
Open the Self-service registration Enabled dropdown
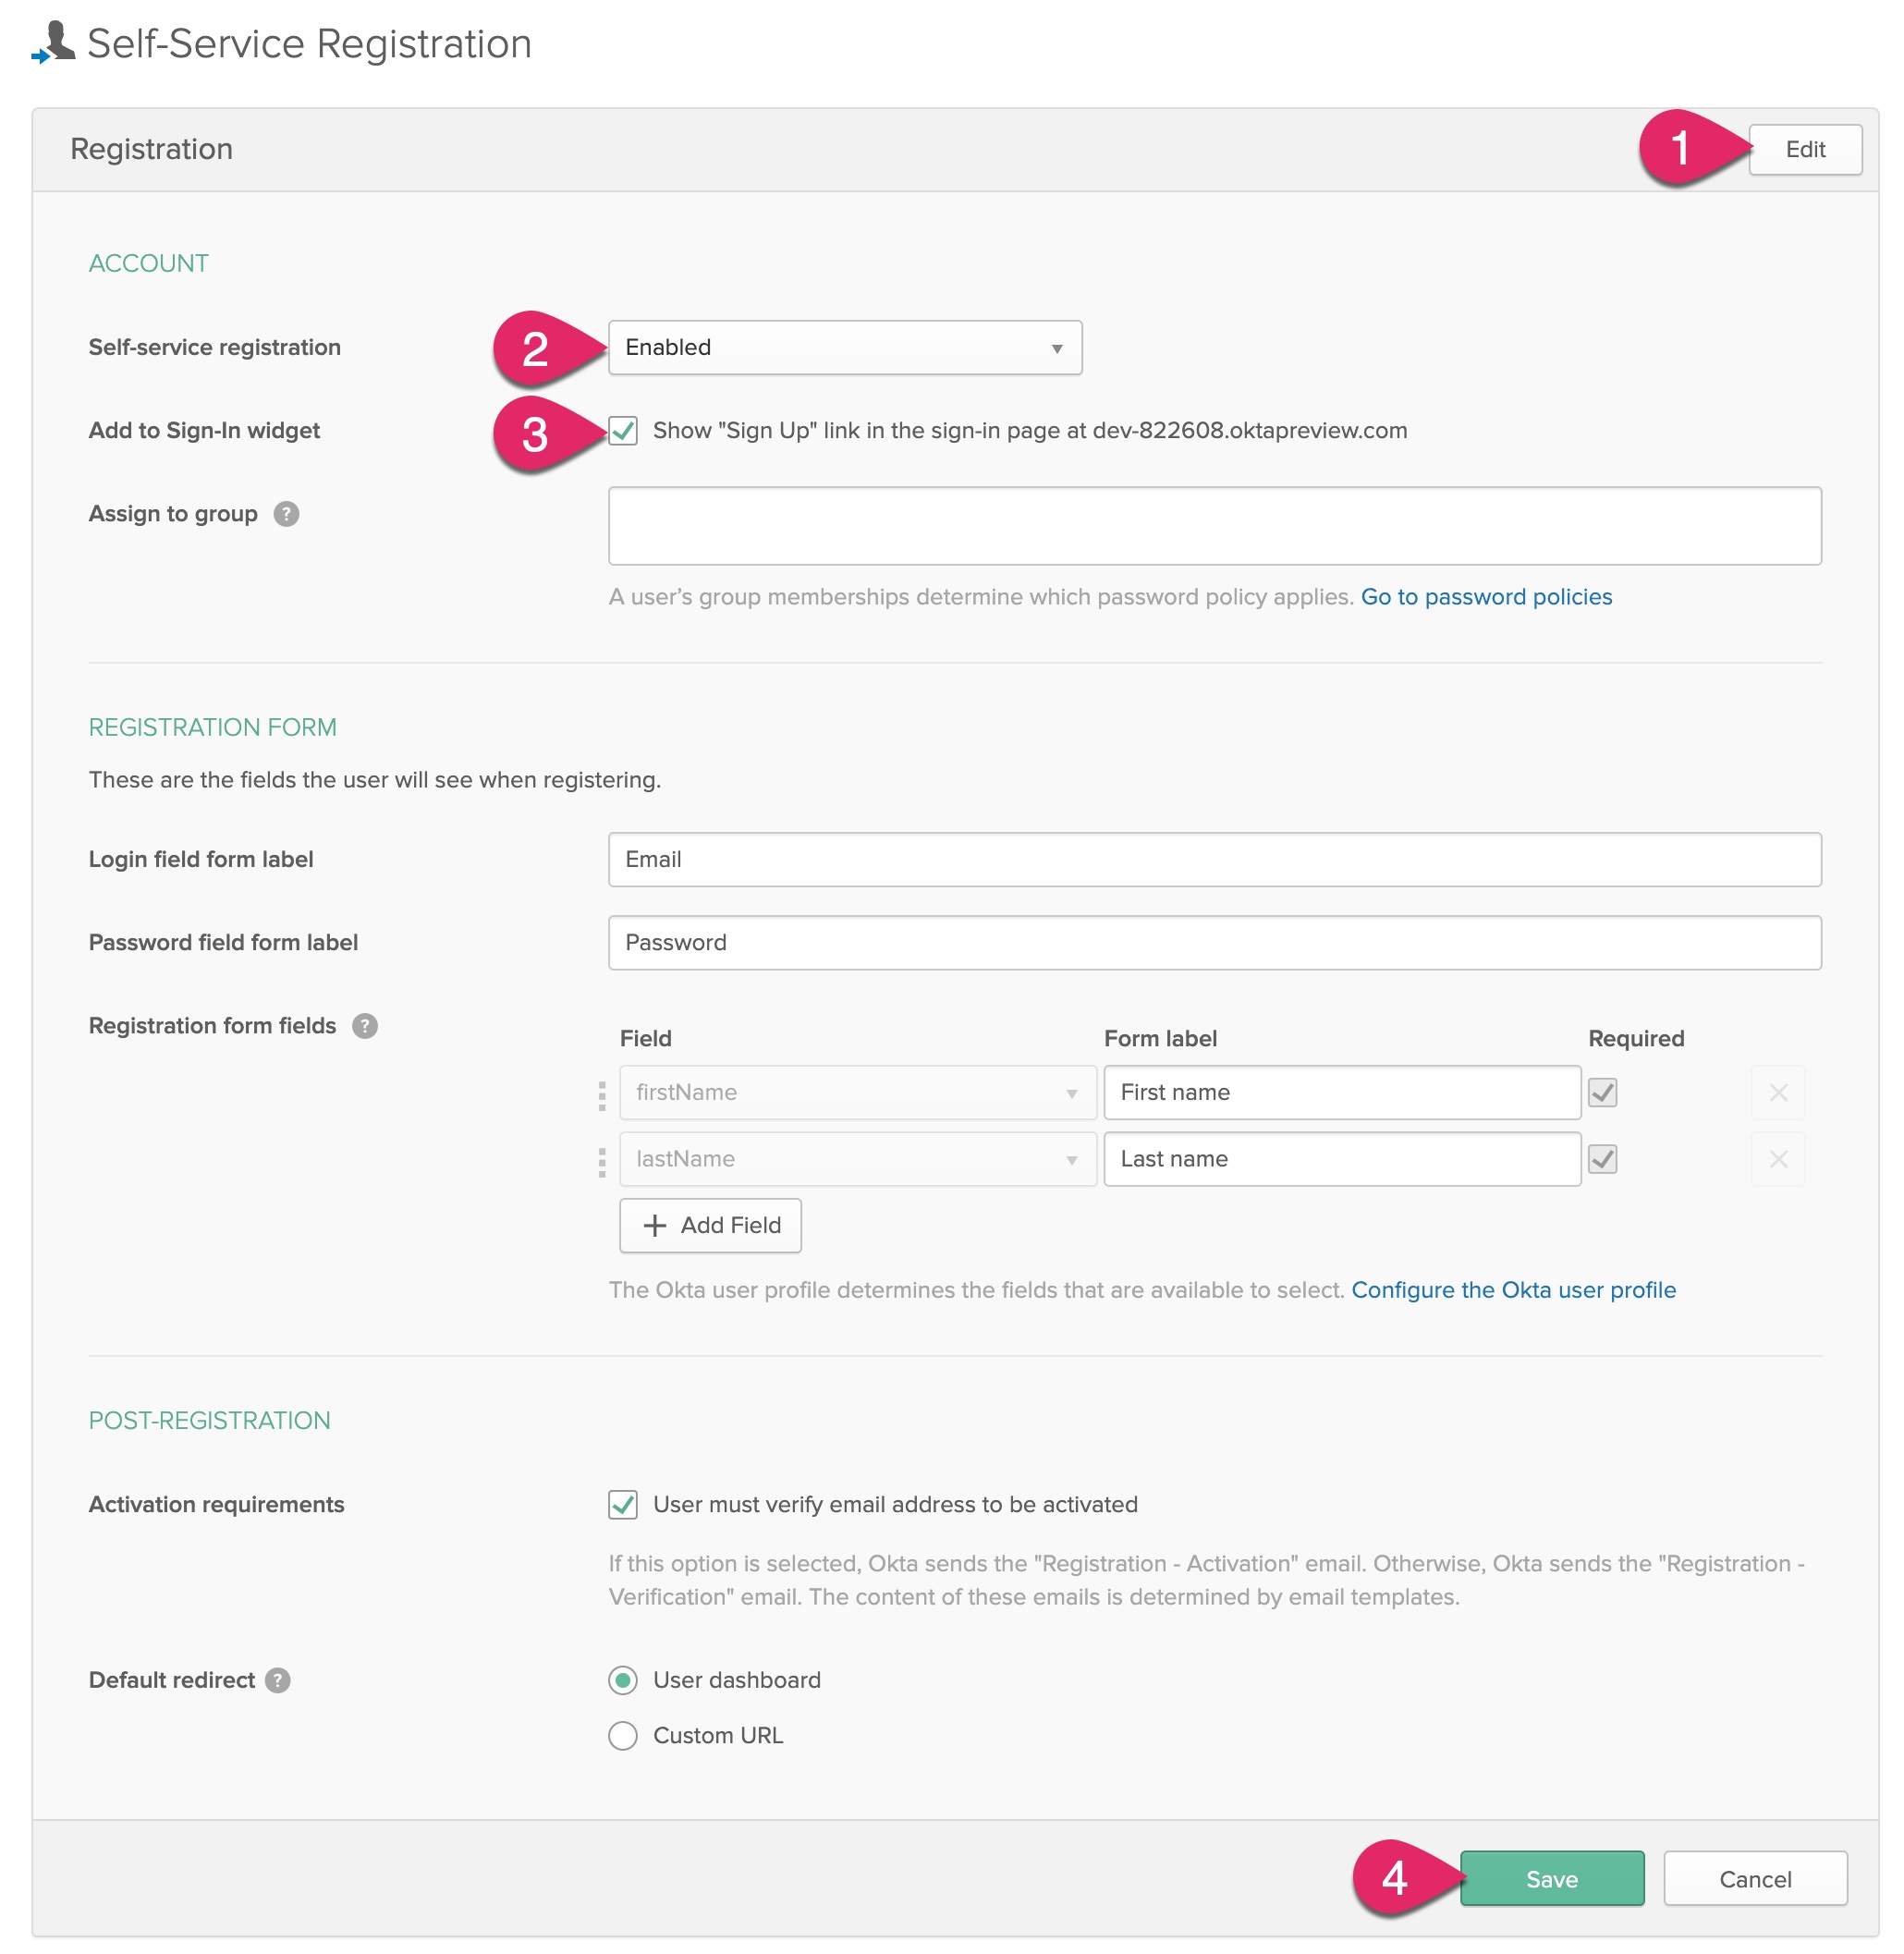pos(844,348)
